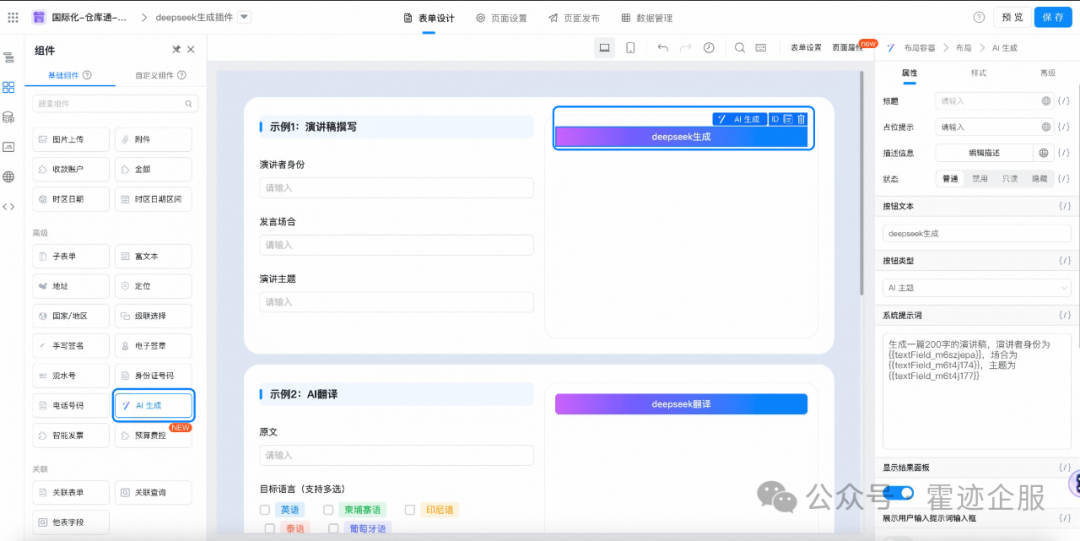This screenshot has width=1080, height=541.
Task: Open the component library sidebar icon
Action: coord(9,88)
